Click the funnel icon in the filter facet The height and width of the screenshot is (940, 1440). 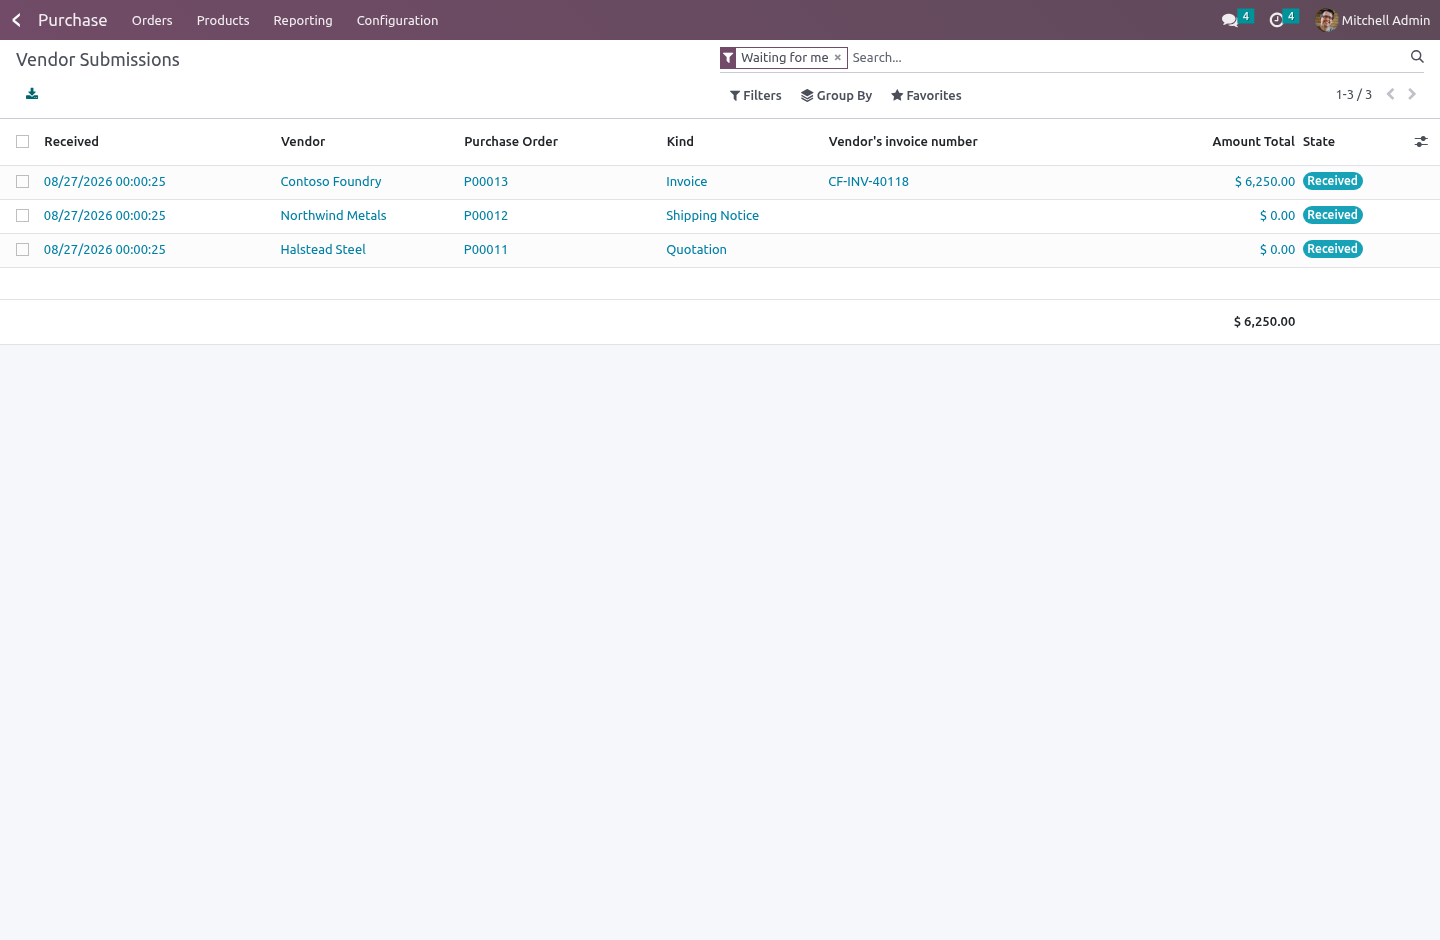pos(728,58)
